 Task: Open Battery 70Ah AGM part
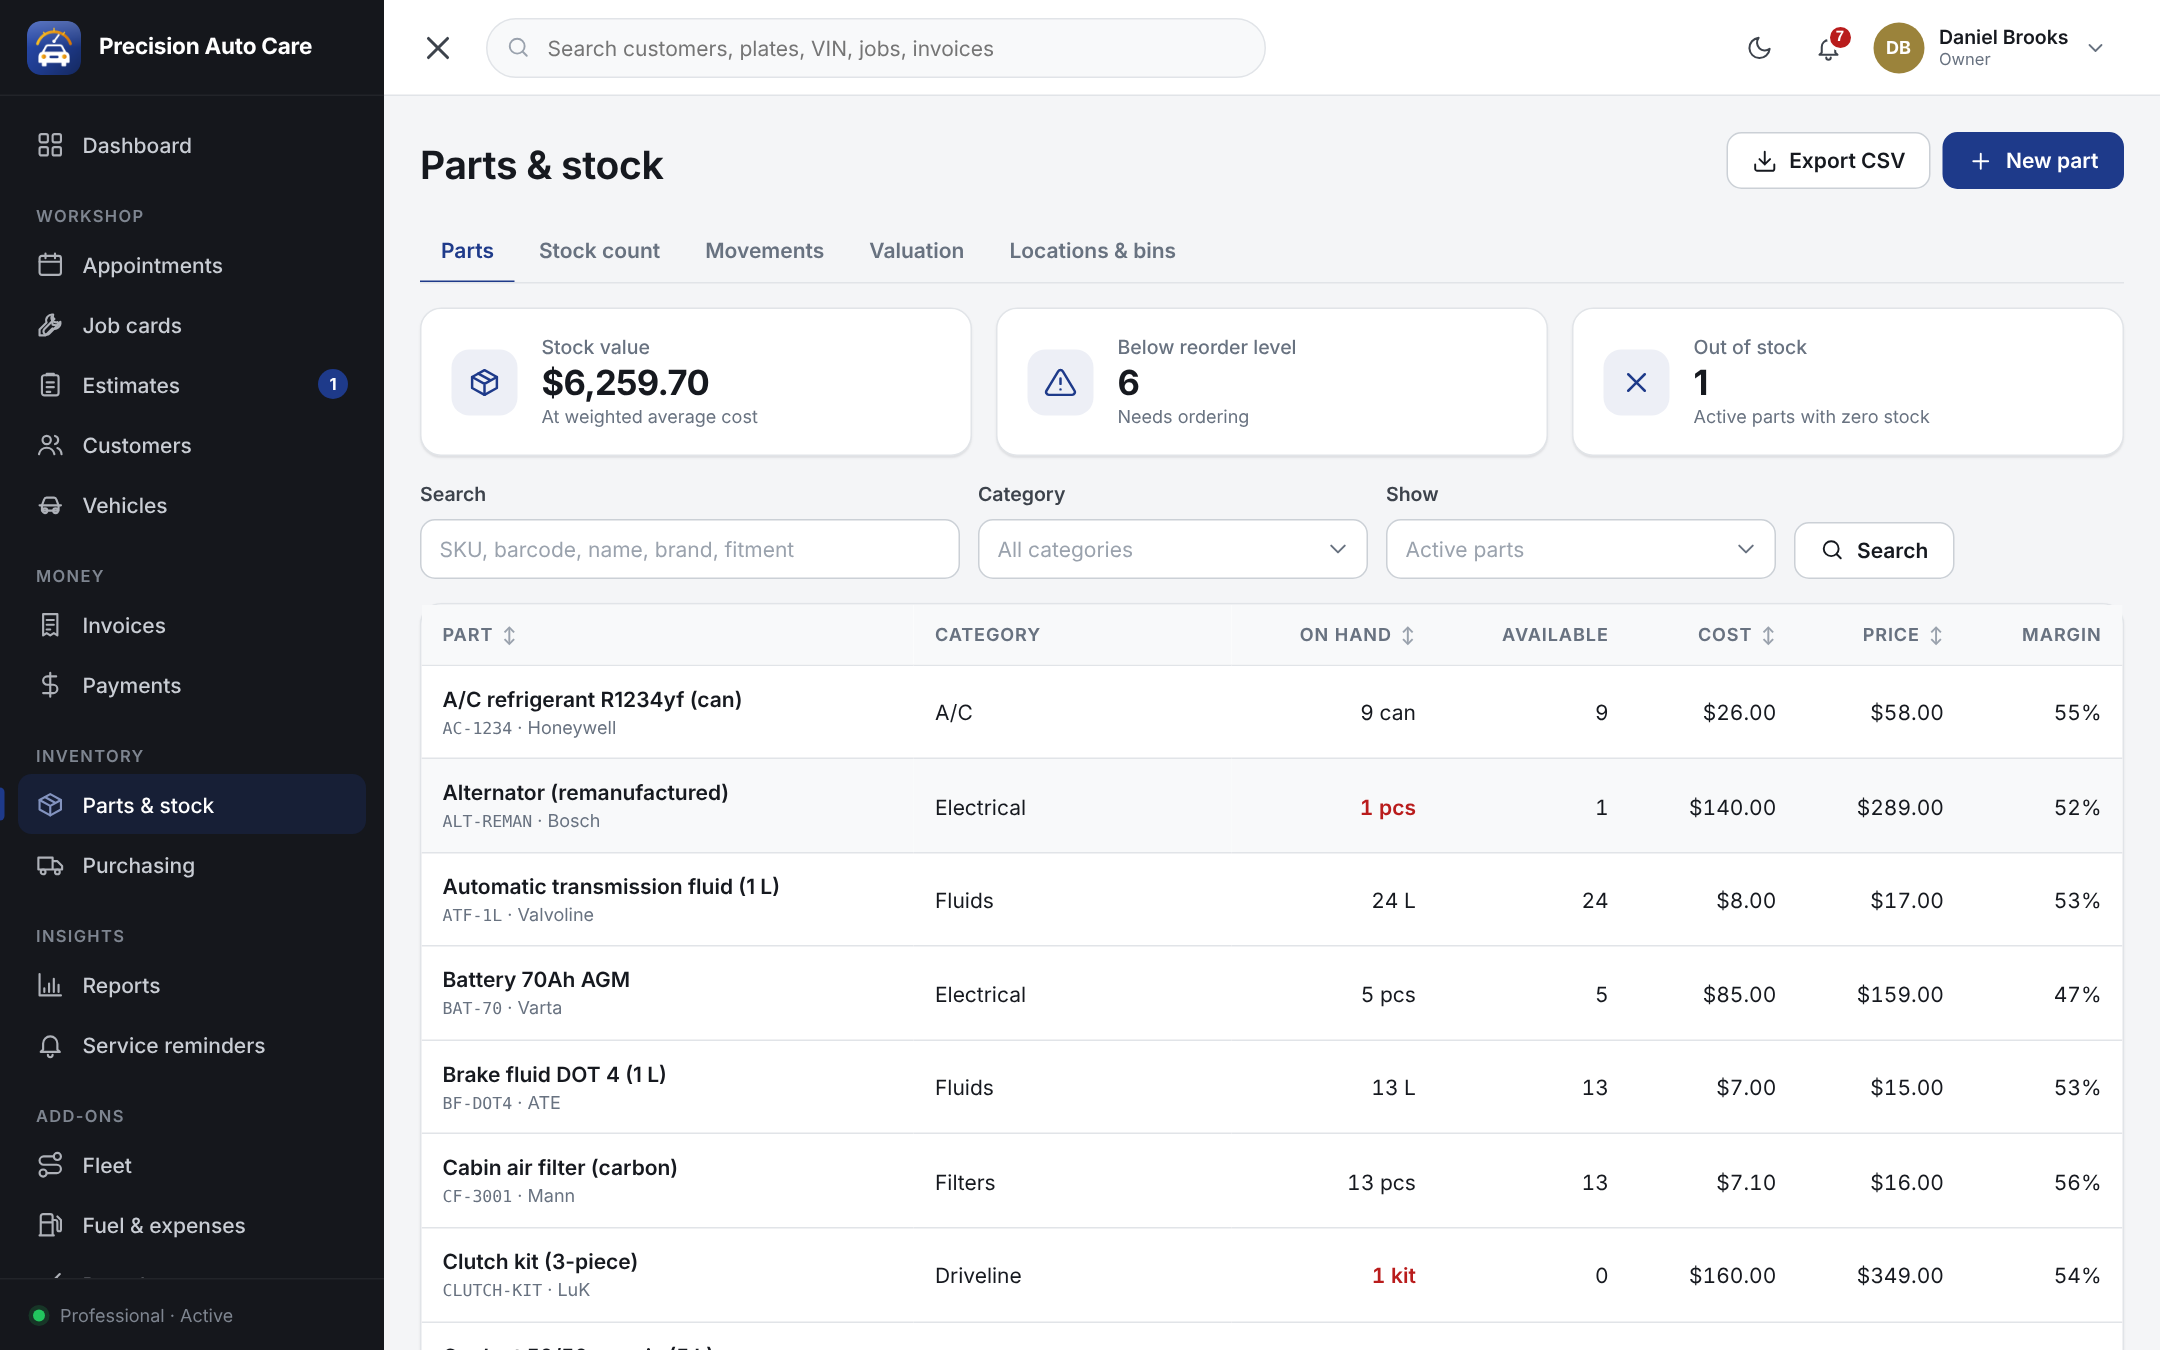[1272, 993]
